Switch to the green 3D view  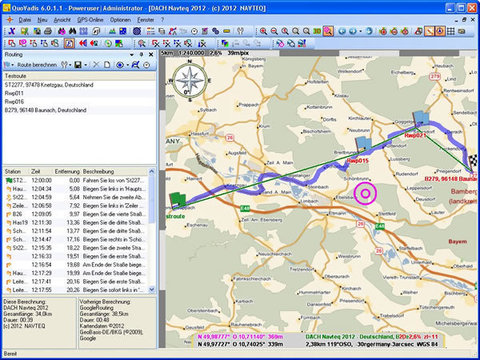(x=317, y=31)
